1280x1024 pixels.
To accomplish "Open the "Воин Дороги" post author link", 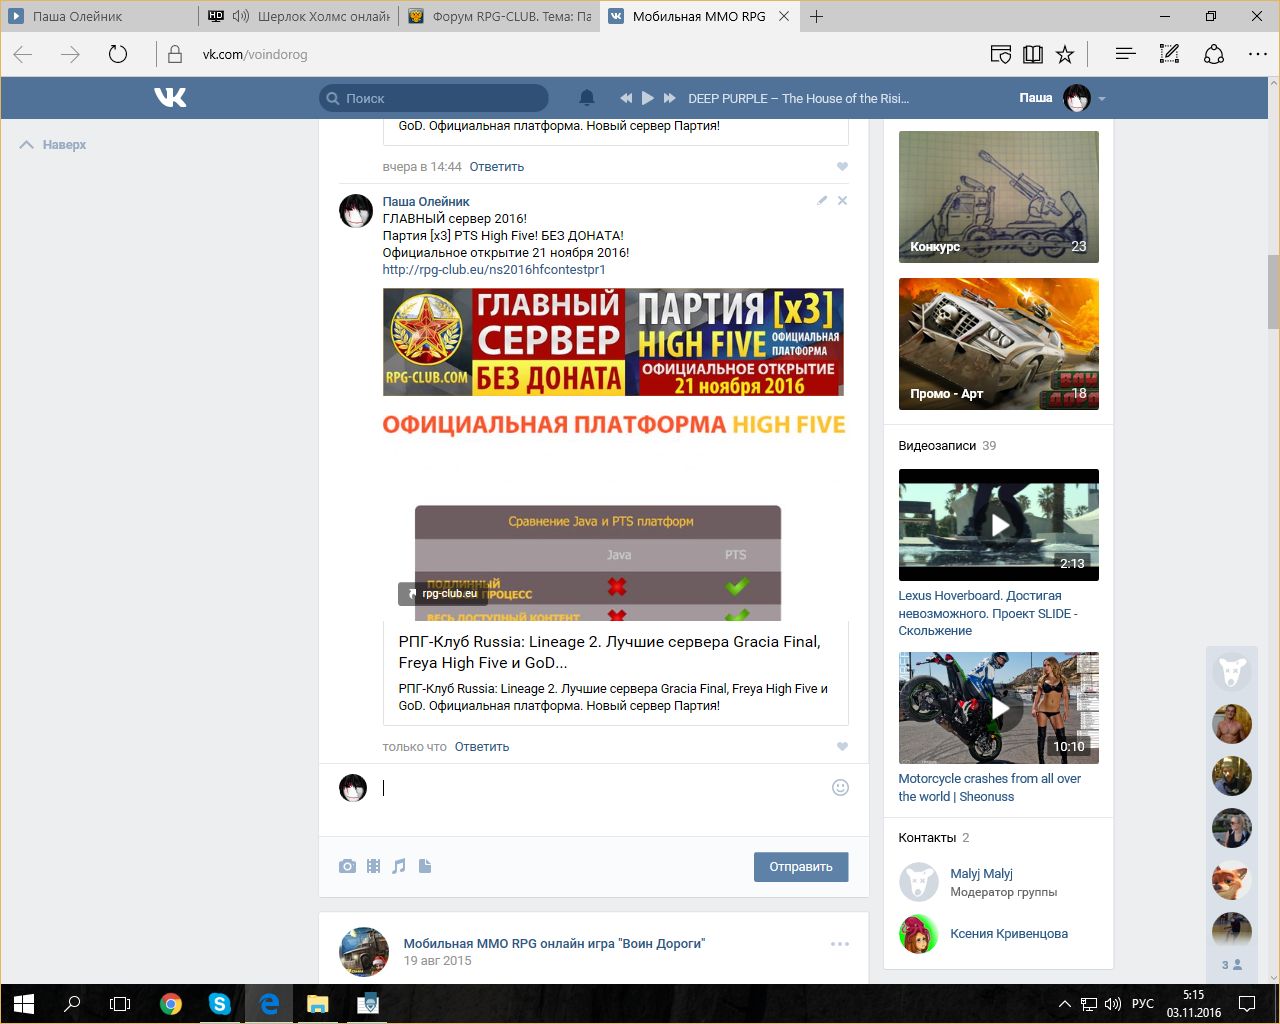I will pos(554,943).
